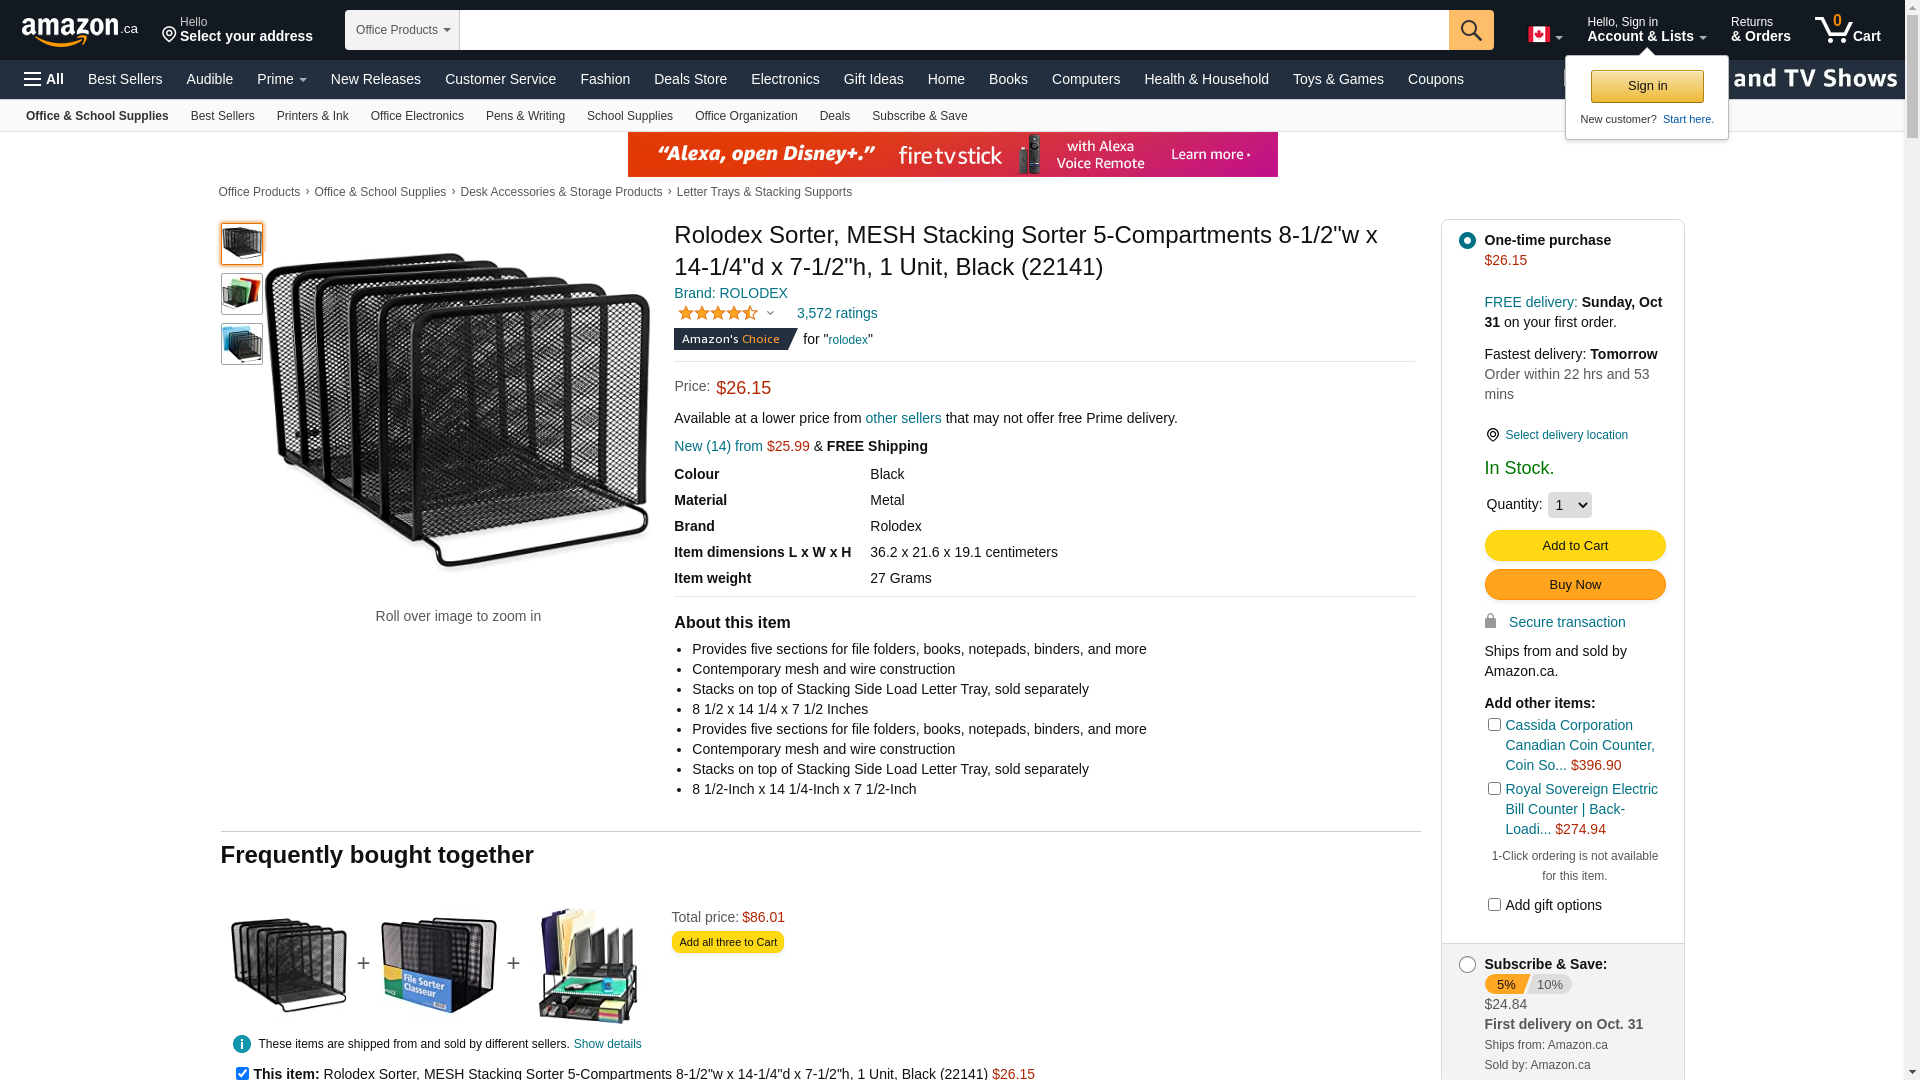The width and height of the screenshot is (1920, 1080).
Task: Check Cassida Coin Counter add-on box
Action: tap(1494, 725)
